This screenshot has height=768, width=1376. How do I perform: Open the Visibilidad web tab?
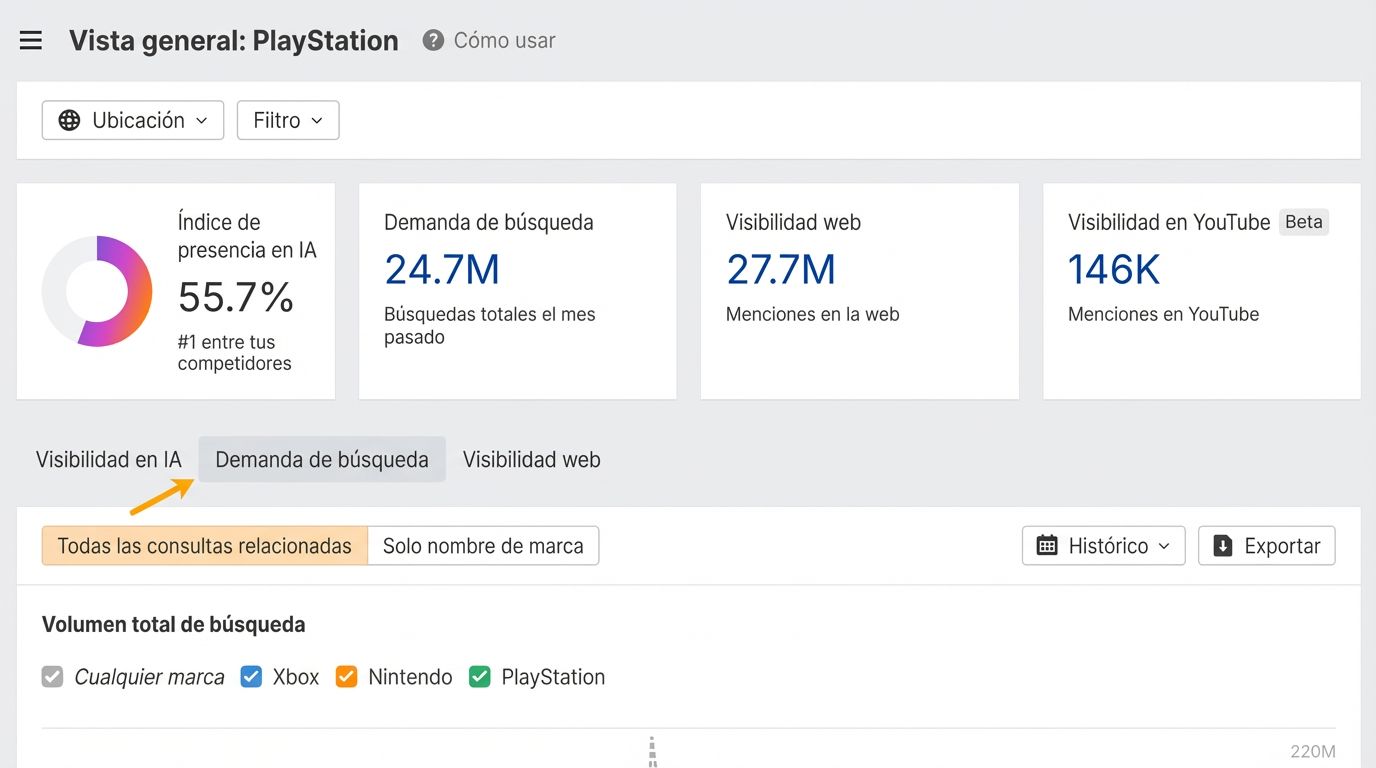[x=531, y=460]
